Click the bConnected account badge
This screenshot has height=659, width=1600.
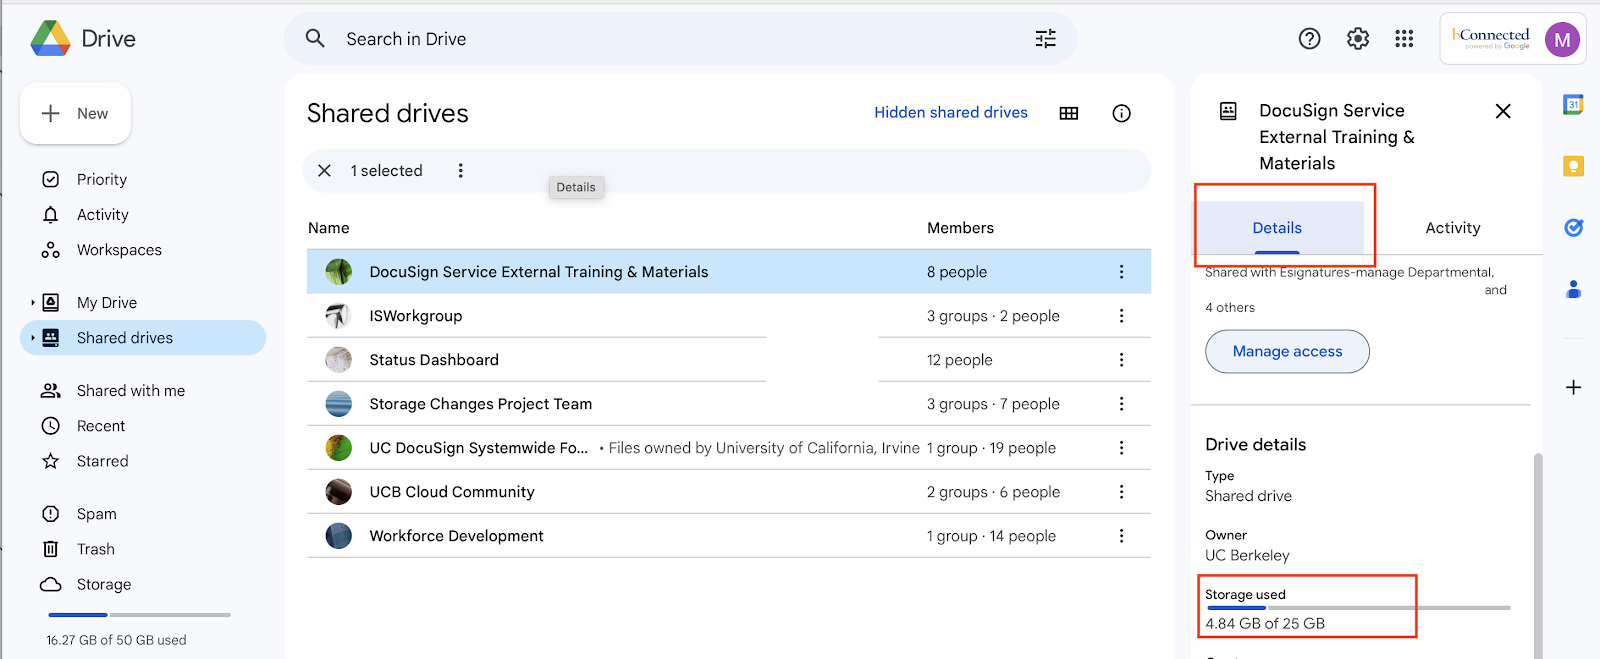[1491, 39]
